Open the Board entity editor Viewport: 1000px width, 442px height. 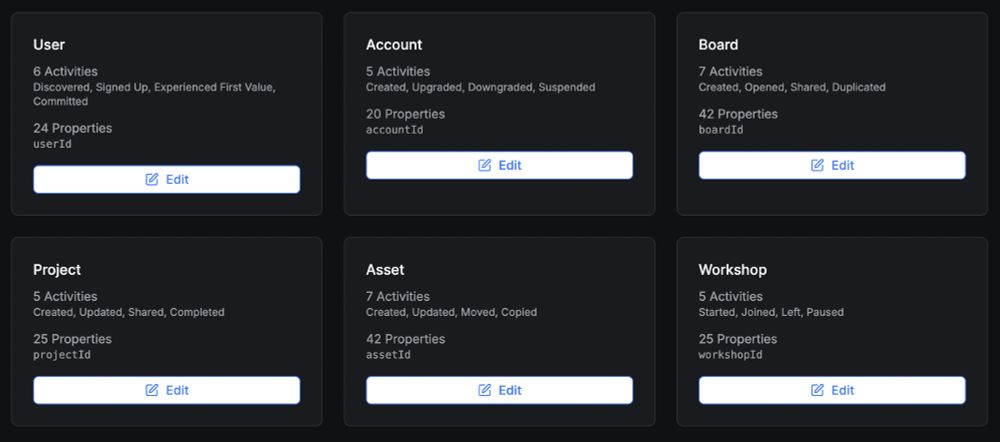pyautogui.click(x=832, y=165)
